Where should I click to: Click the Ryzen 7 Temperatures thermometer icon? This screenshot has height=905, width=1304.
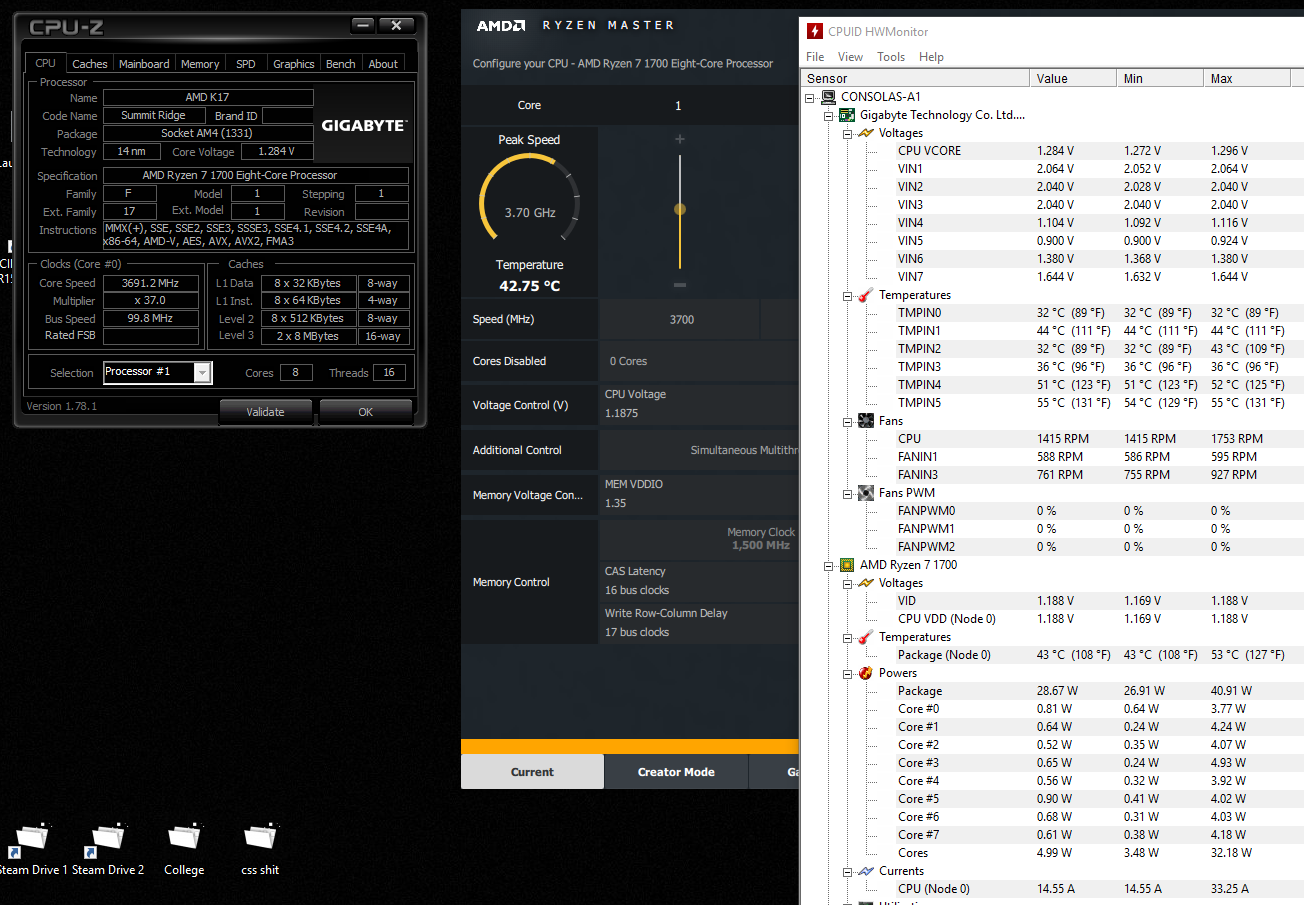tap(865, 637)
